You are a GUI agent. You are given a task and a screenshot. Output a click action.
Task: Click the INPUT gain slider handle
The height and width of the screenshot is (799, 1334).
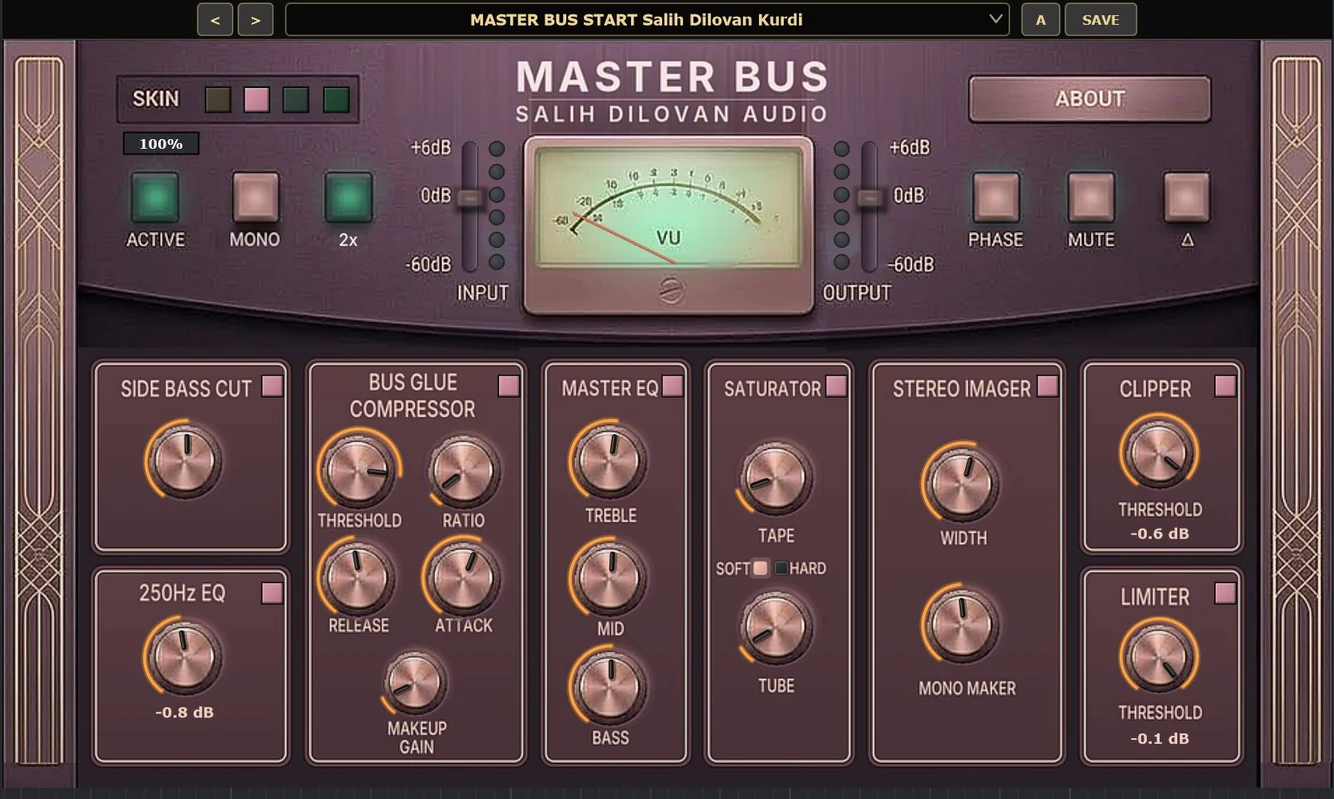pos(469,198)
